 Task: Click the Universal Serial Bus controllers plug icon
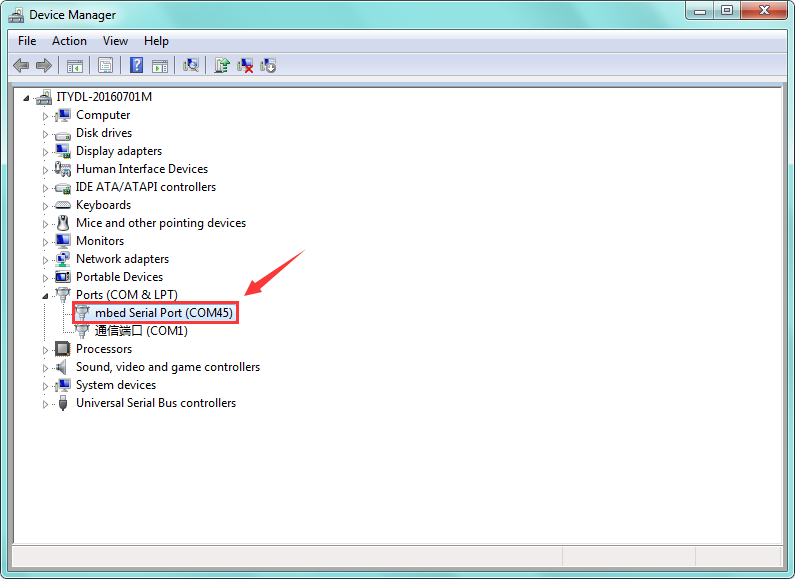[x=63, y=403]
